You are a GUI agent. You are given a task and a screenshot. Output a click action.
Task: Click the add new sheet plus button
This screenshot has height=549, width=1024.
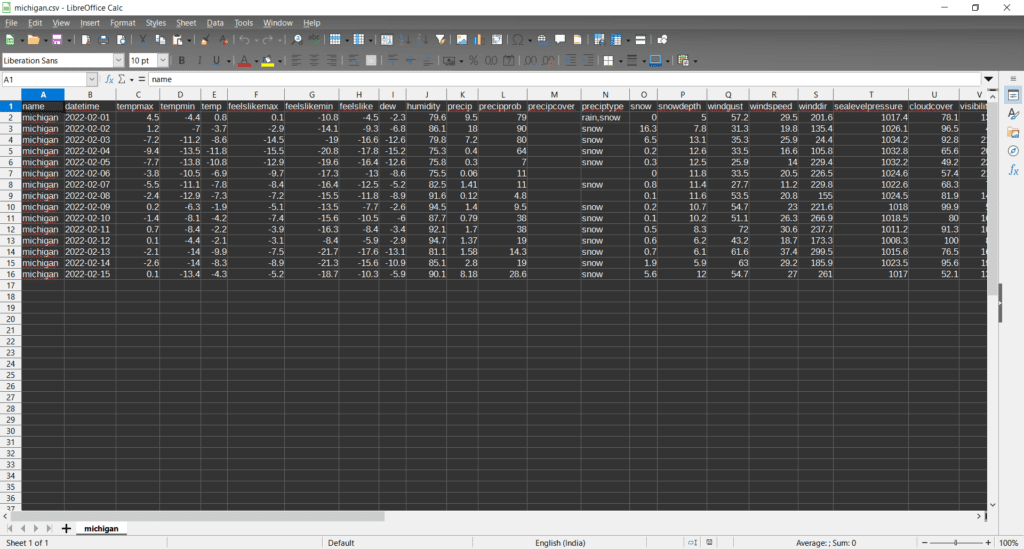[66, 528]
